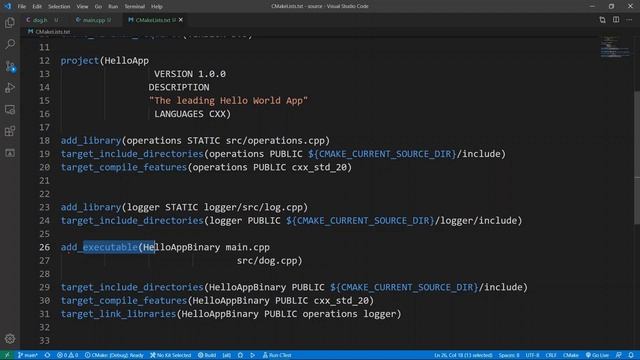Close the CMakeLists.txt tab
The width and height of the screenshot is (640, 360).
(x=180, y=20)
